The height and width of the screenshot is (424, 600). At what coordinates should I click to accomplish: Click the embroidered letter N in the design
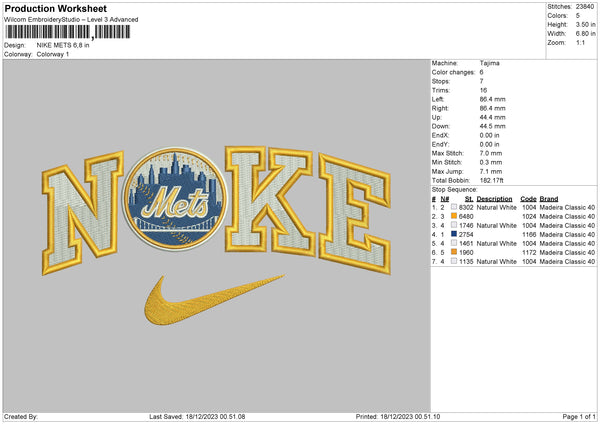(x=82, y=212)
